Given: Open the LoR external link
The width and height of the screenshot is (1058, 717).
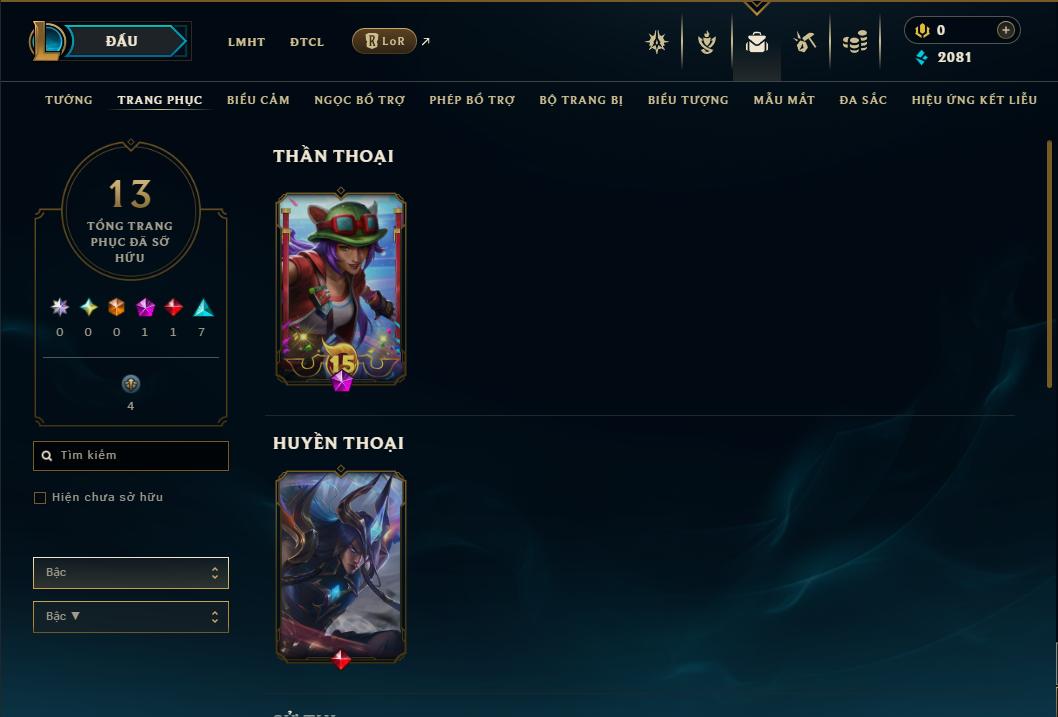Looking at the screenshot, I should tap(385, 41).
